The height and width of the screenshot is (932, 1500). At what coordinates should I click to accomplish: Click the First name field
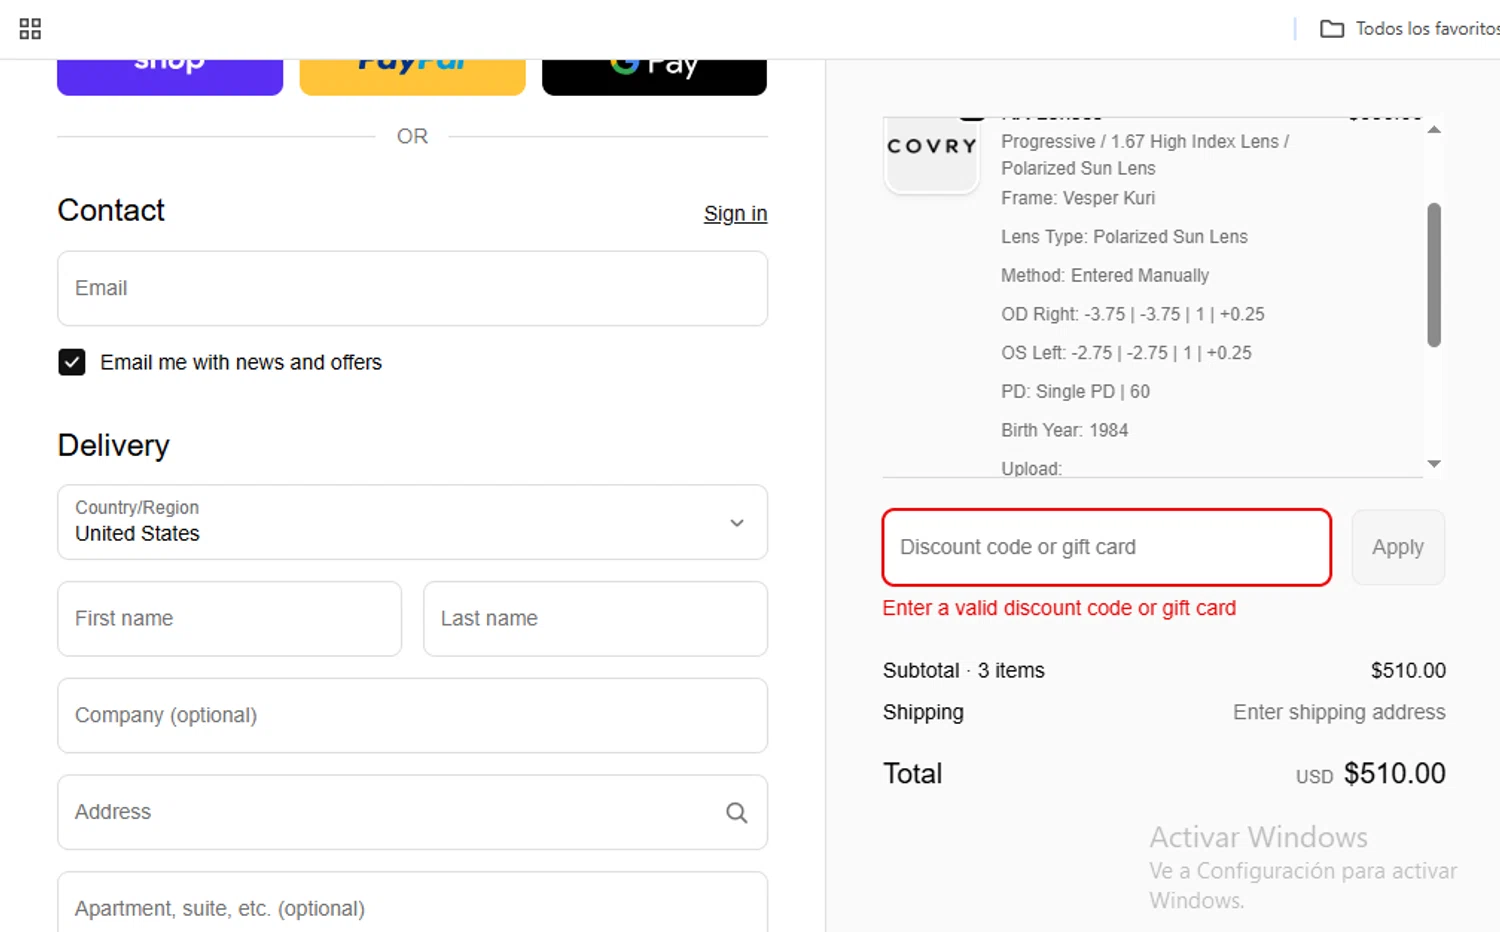pos(230,619)
